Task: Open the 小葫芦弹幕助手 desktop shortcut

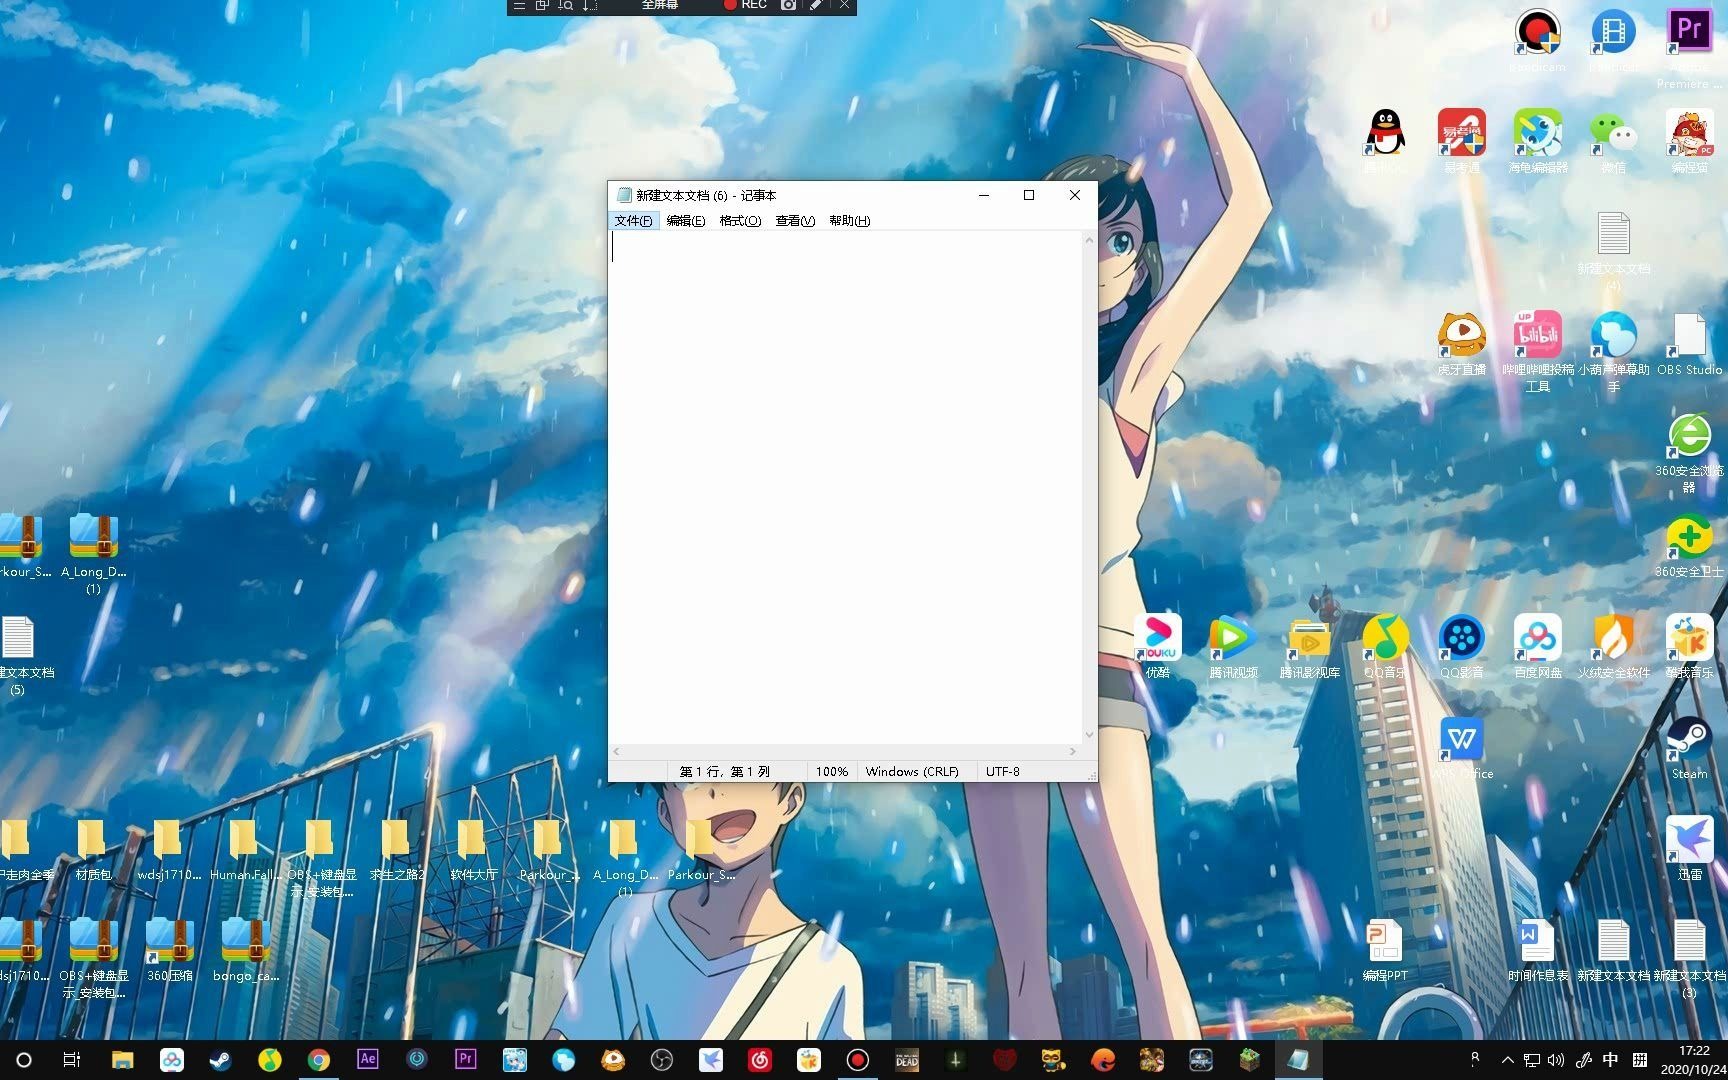Action: coord(1613,351)
